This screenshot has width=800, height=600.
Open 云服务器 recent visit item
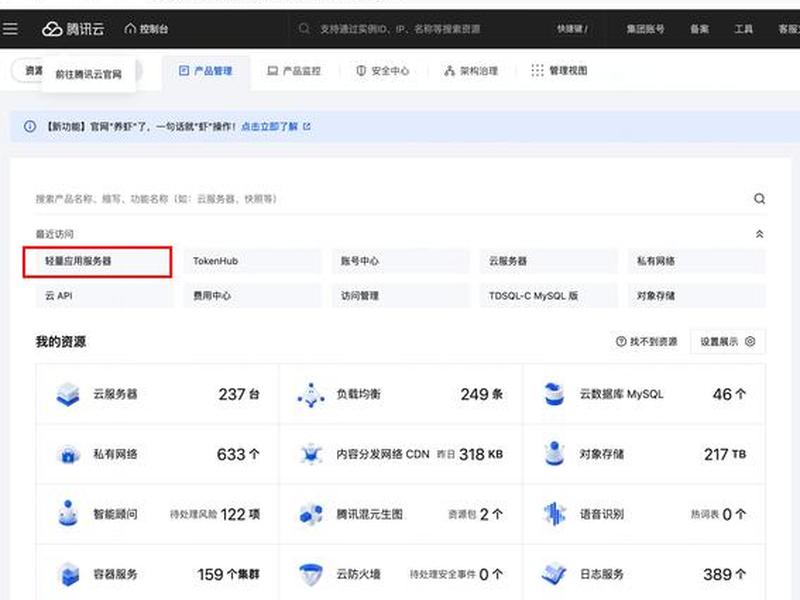point(548,261)
